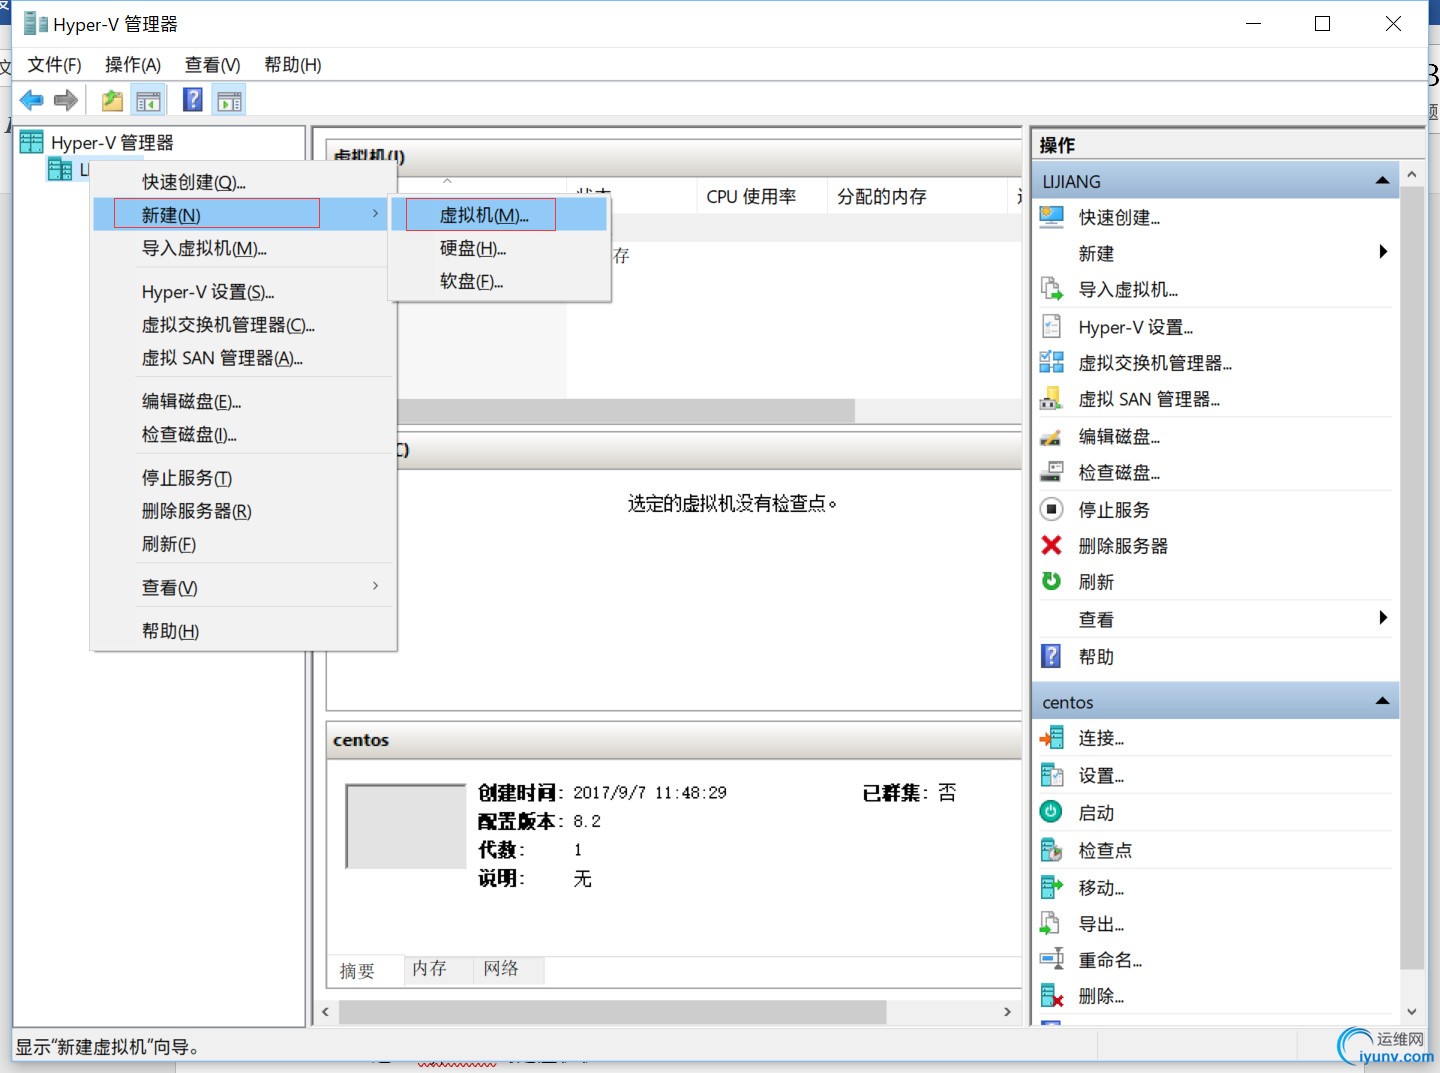This screenshot has width=1440, height=1073.
Task: Click the CPU 使用率 column header
Action: pyautogui.click(x=761, y=196)
